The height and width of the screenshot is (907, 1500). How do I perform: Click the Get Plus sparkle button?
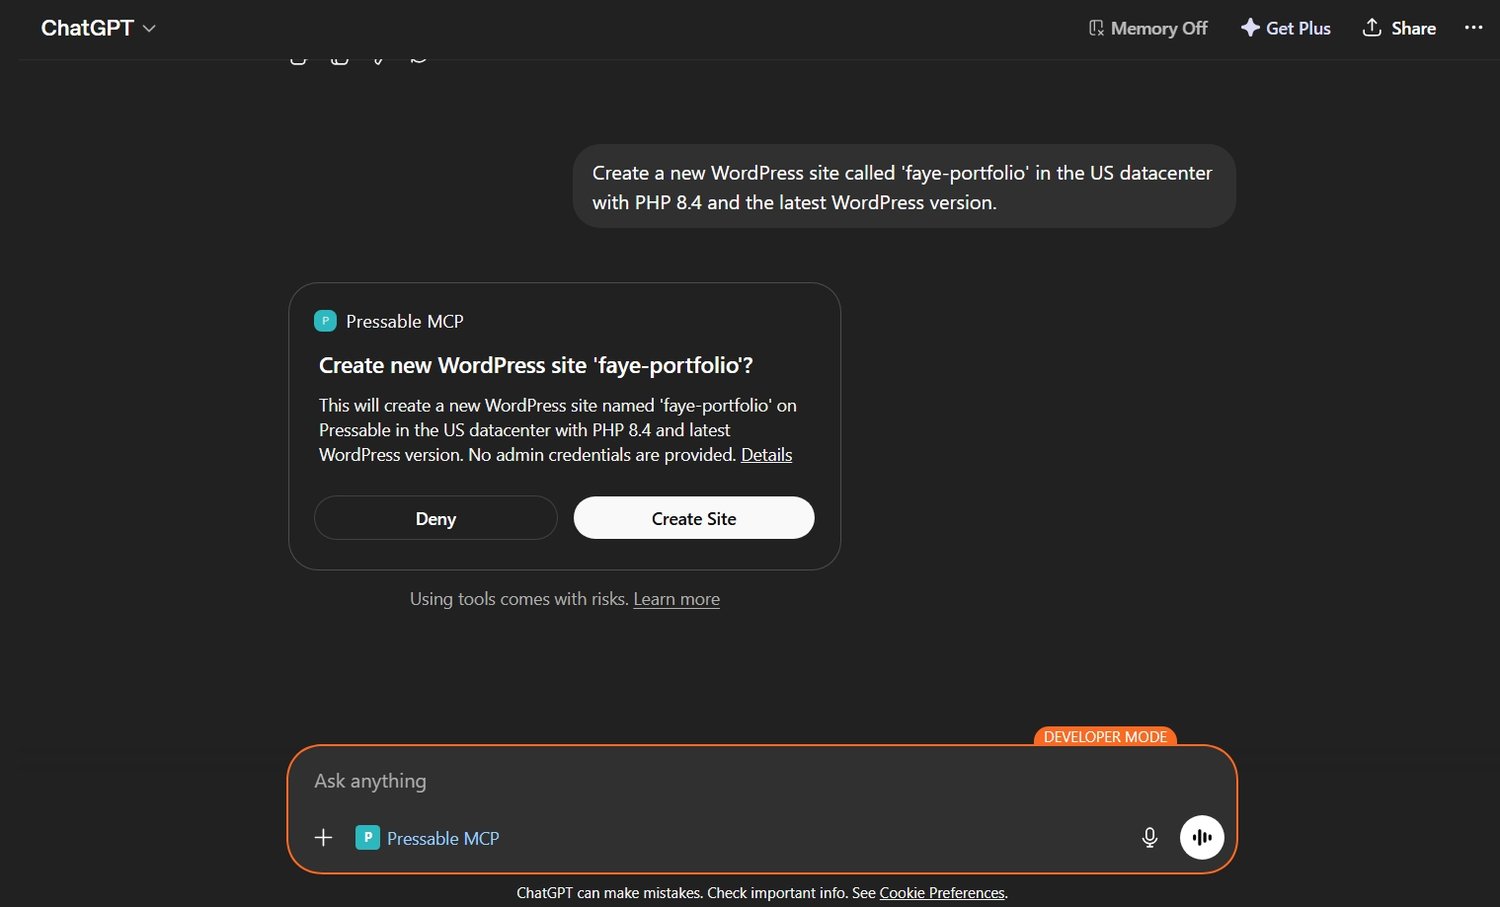tap(1285, 28)
